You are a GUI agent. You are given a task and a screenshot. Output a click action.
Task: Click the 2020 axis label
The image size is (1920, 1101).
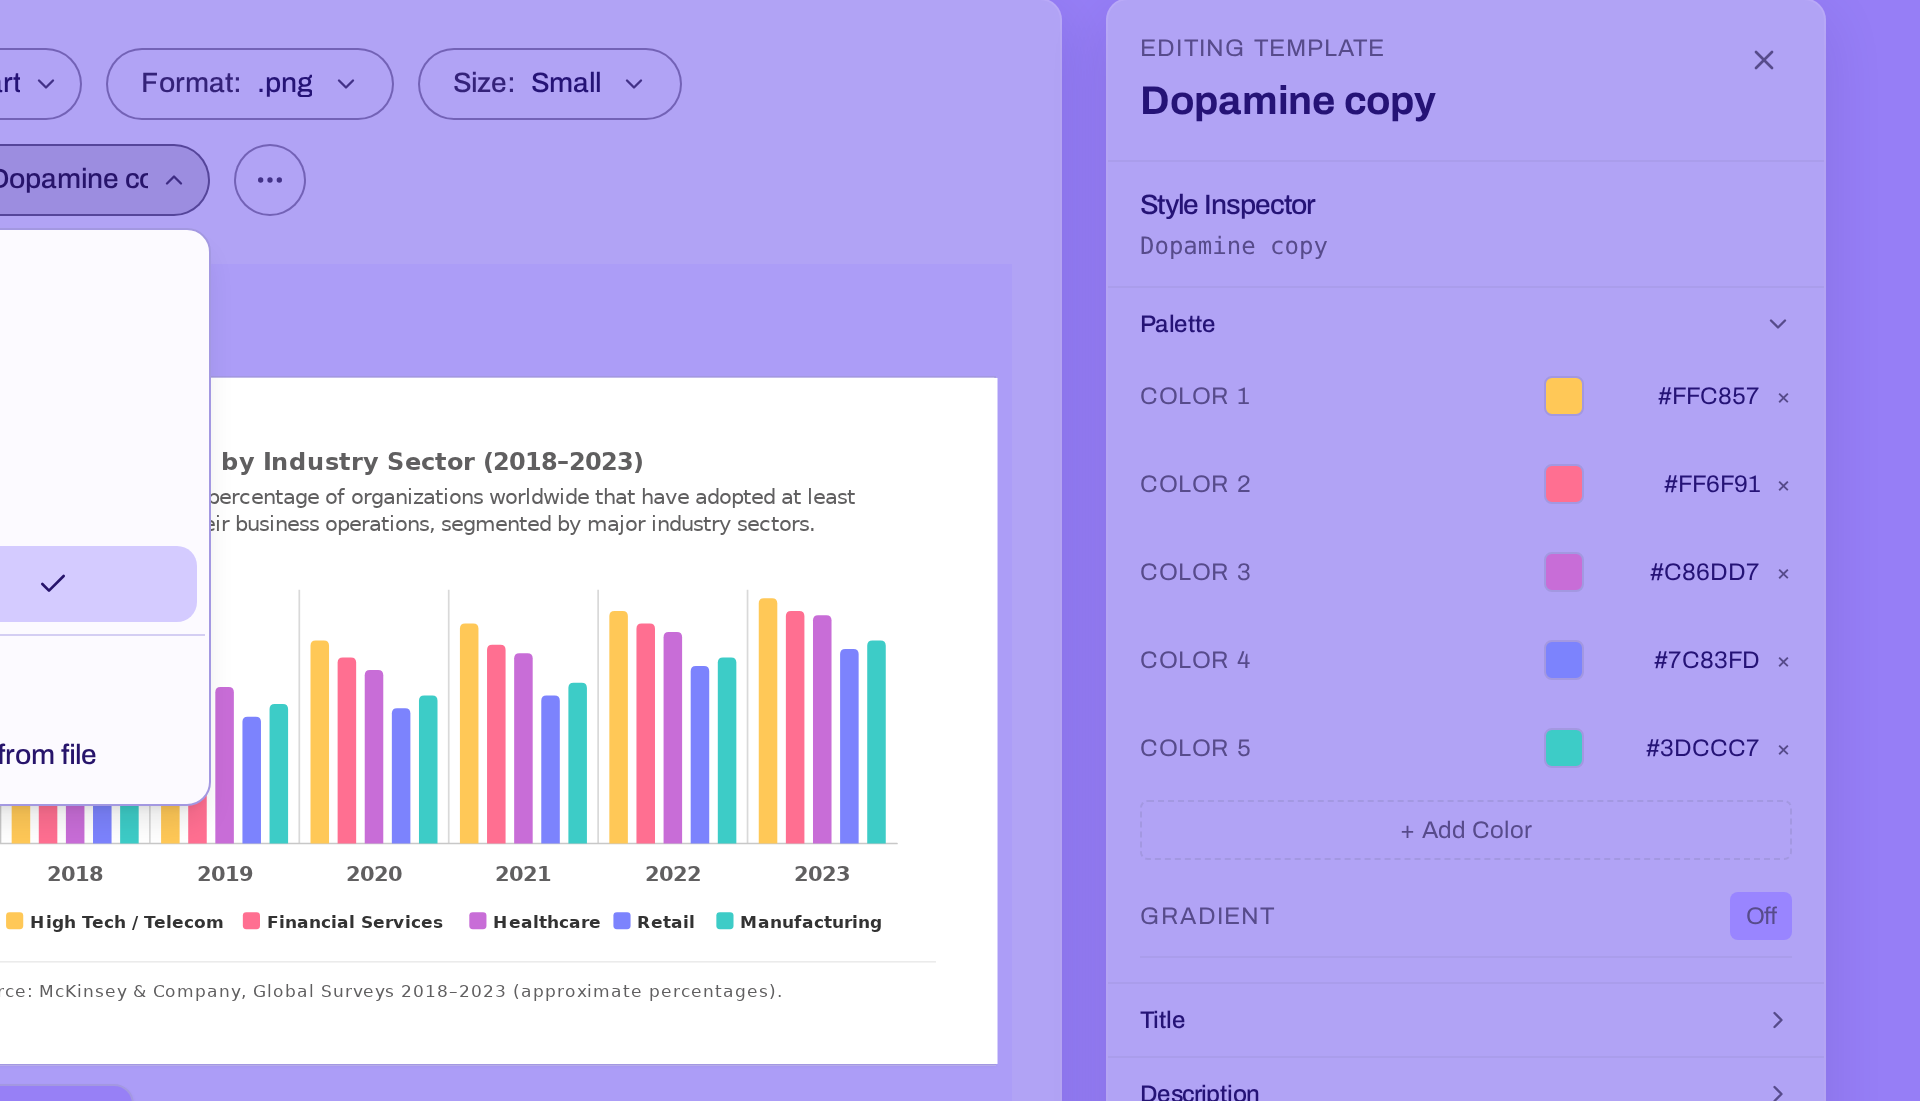point(374,874)
